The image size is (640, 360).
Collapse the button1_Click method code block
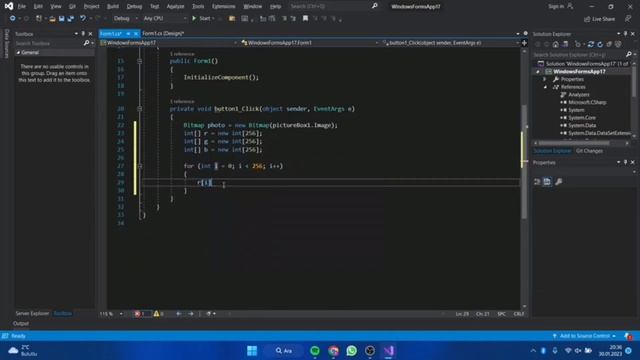tap(140, 109)
